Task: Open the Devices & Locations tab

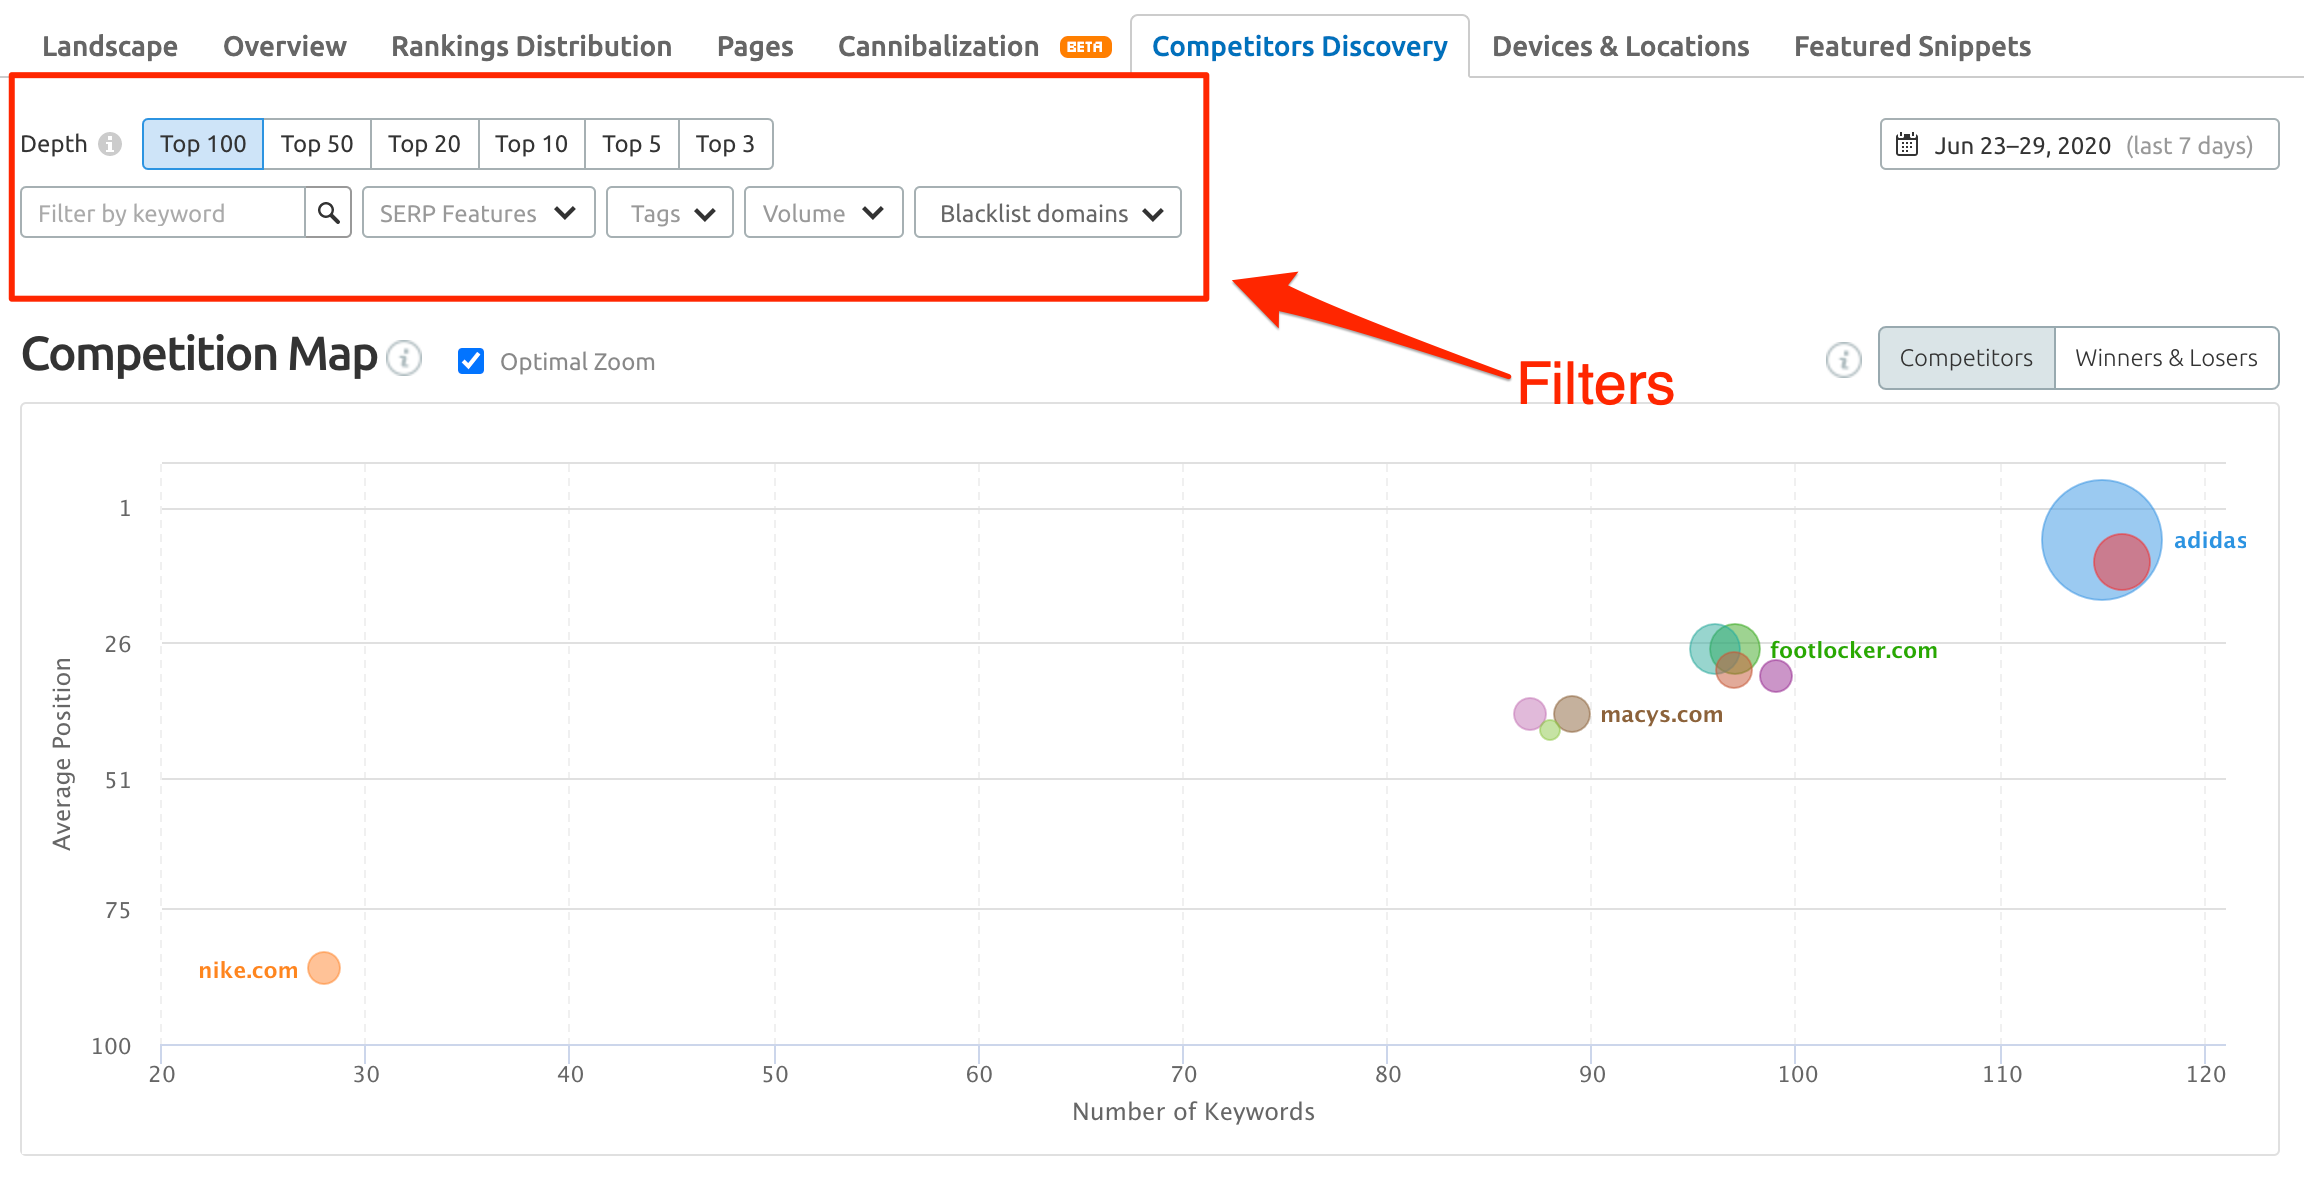Action: tap(1620, 46)
